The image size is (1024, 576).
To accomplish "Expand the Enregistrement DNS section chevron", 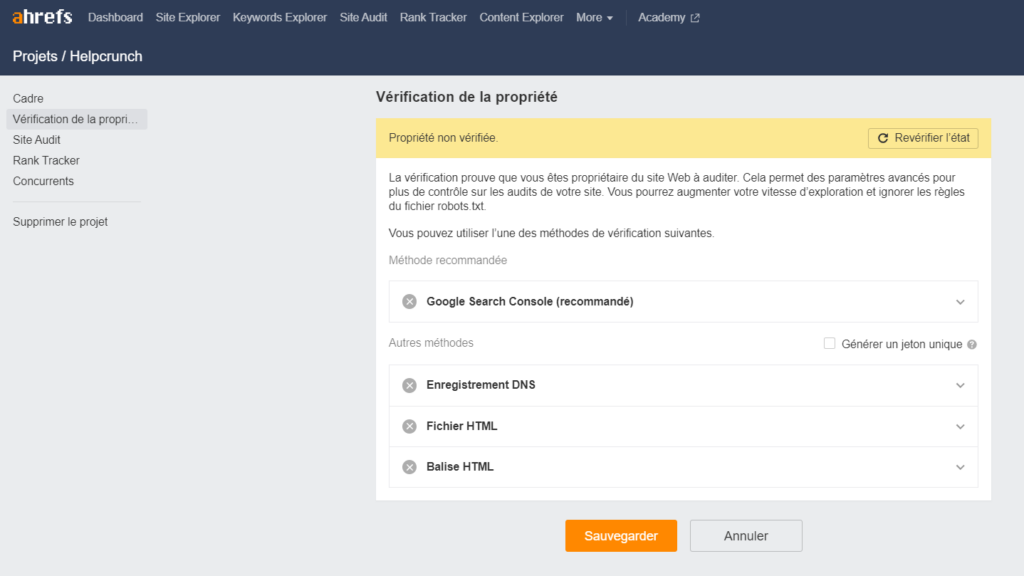I will point(960,385).
